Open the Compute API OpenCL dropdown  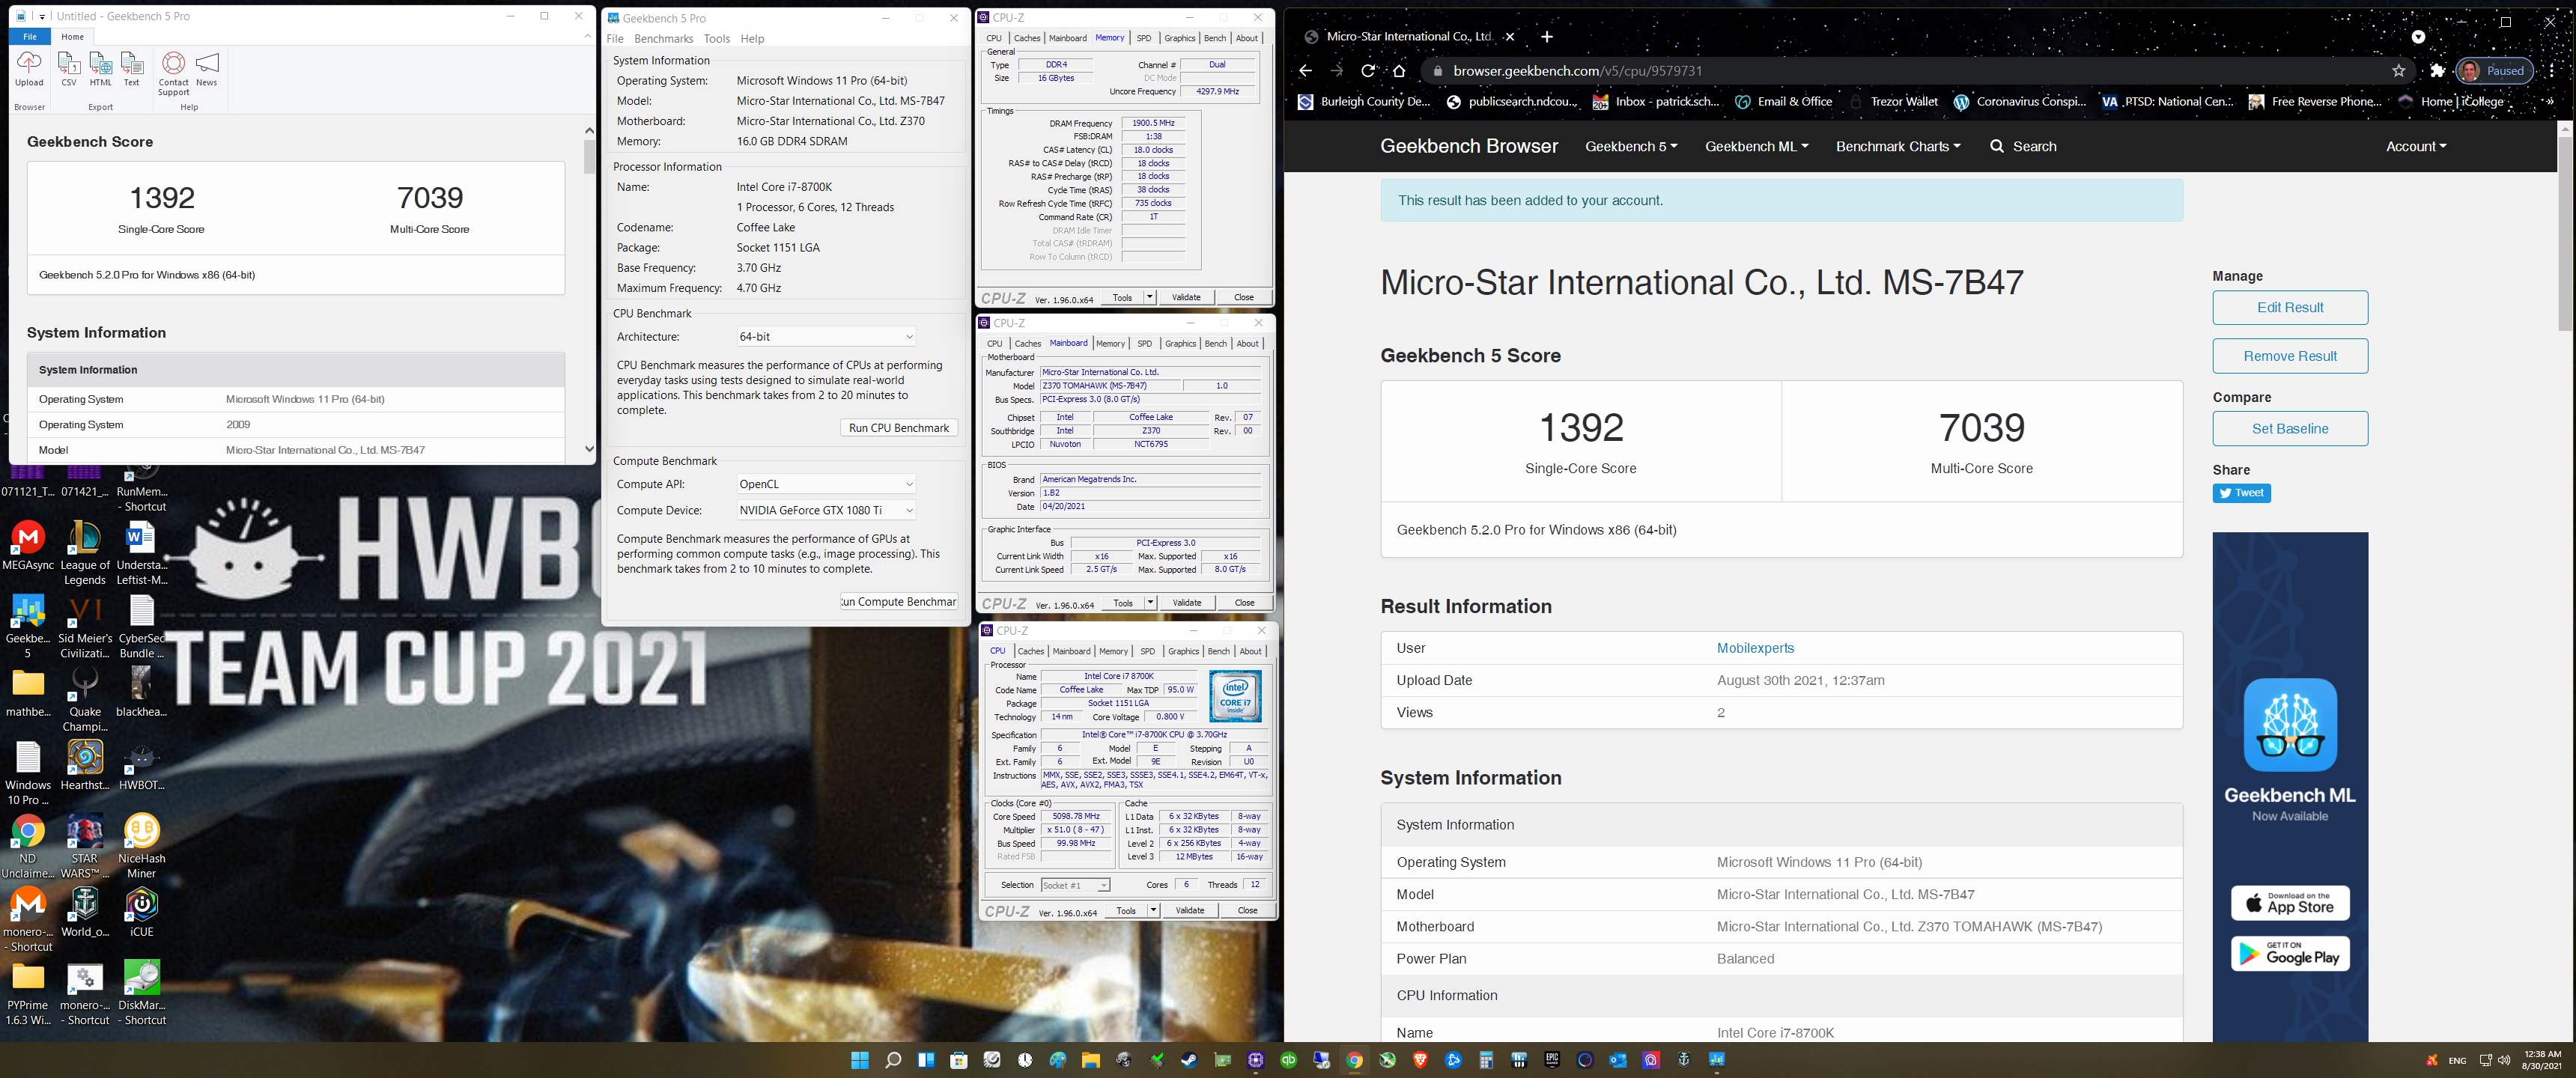[826, 484]
